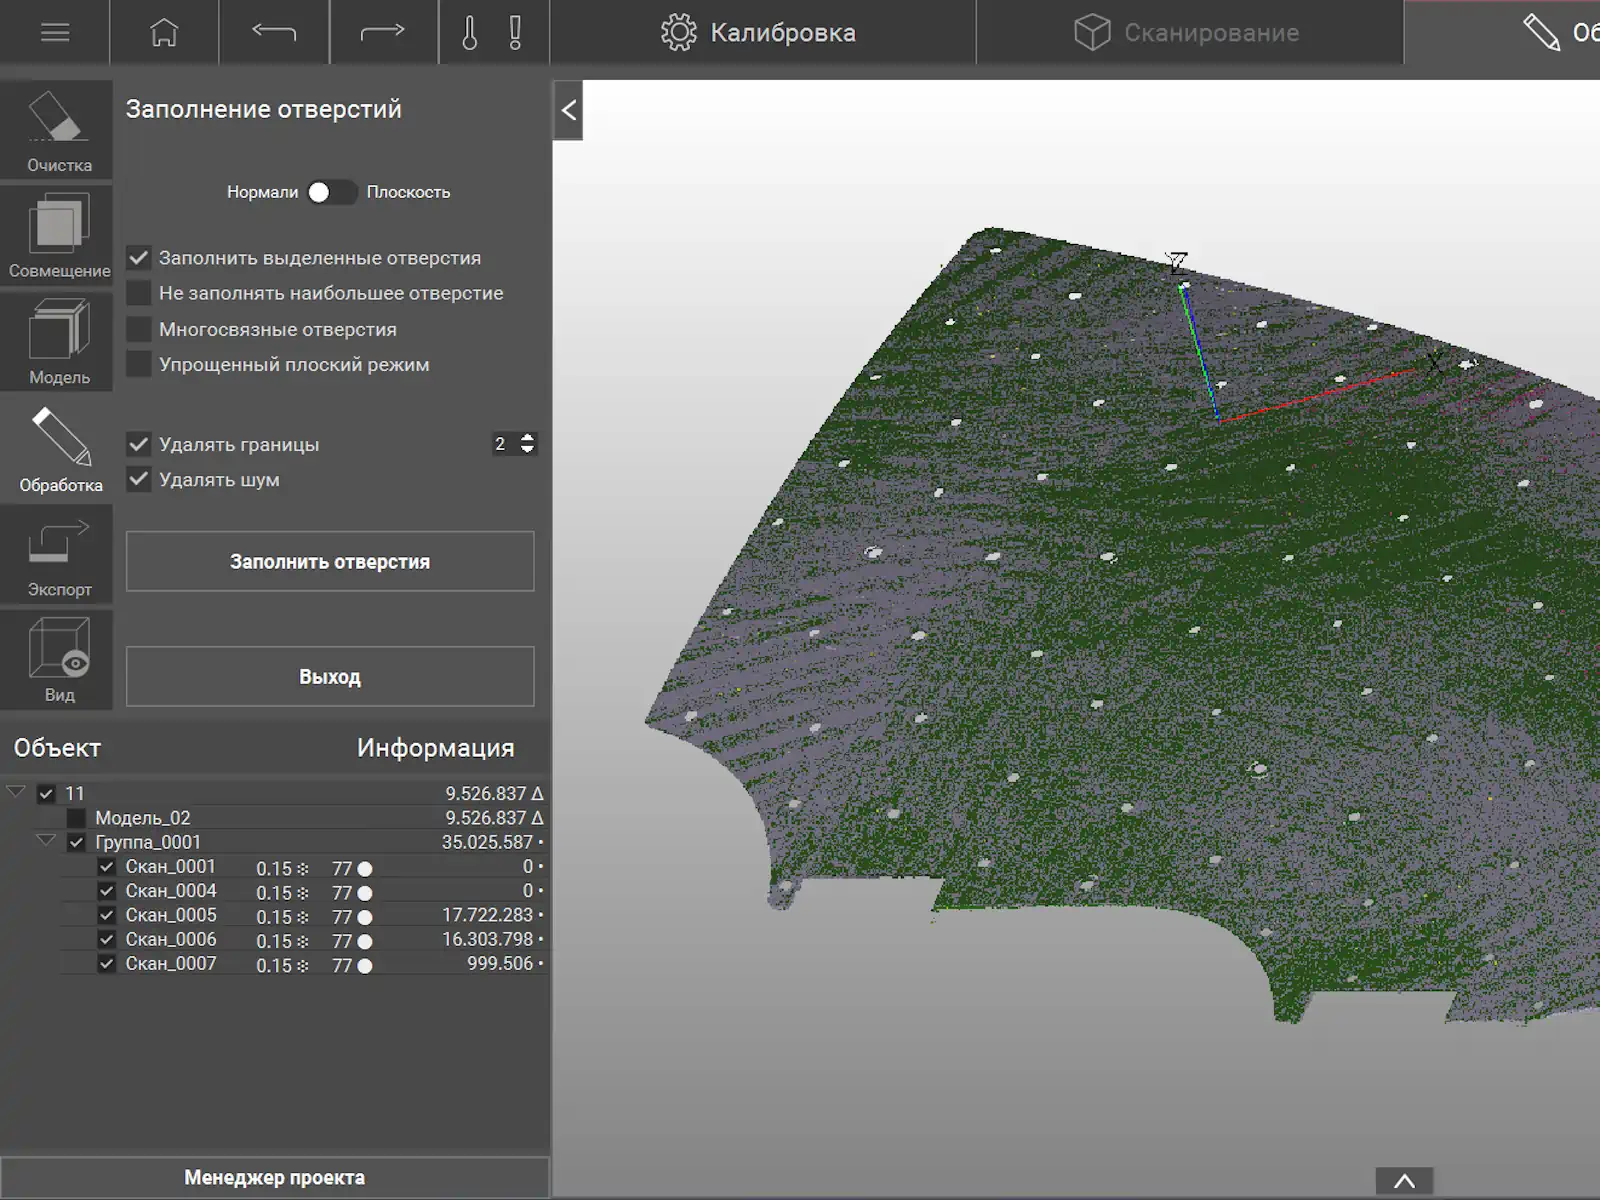Uncheck Заполнить выделенные отверстия
This screenshot has width=1600, height=1200.
pyautogui.click(x=139, y=258)
